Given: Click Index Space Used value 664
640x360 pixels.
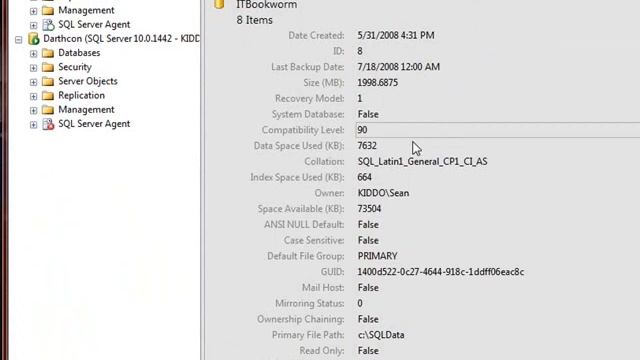Looking at the screenshot, I should [364, 177].
